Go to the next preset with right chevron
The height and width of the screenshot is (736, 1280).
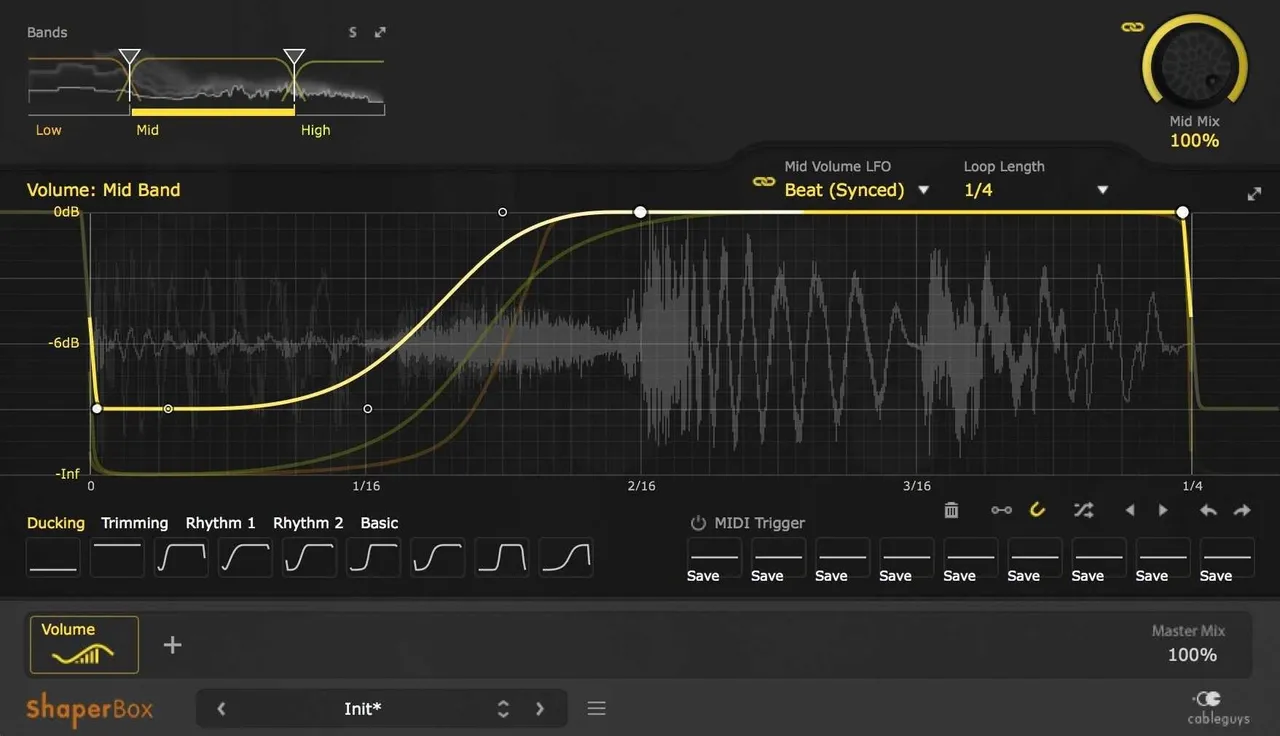[540, 709]
